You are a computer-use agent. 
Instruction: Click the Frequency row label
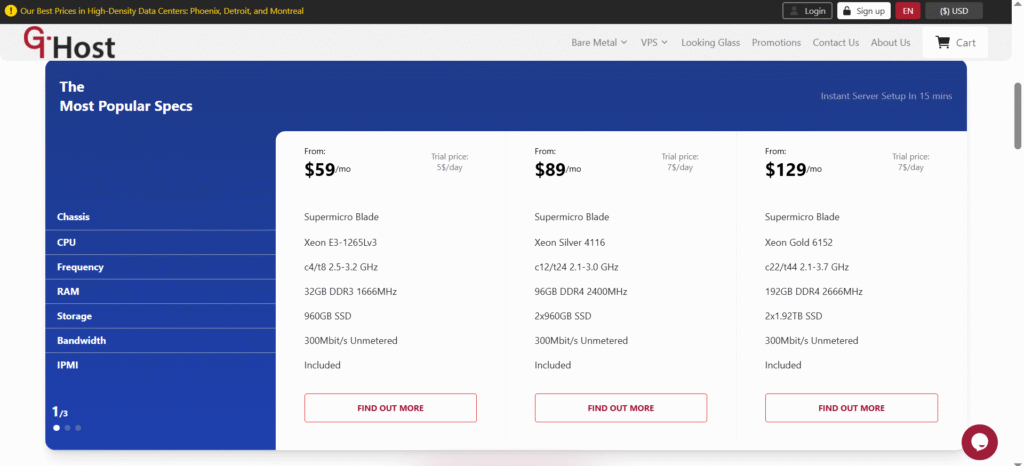click(x=80, y=267)
